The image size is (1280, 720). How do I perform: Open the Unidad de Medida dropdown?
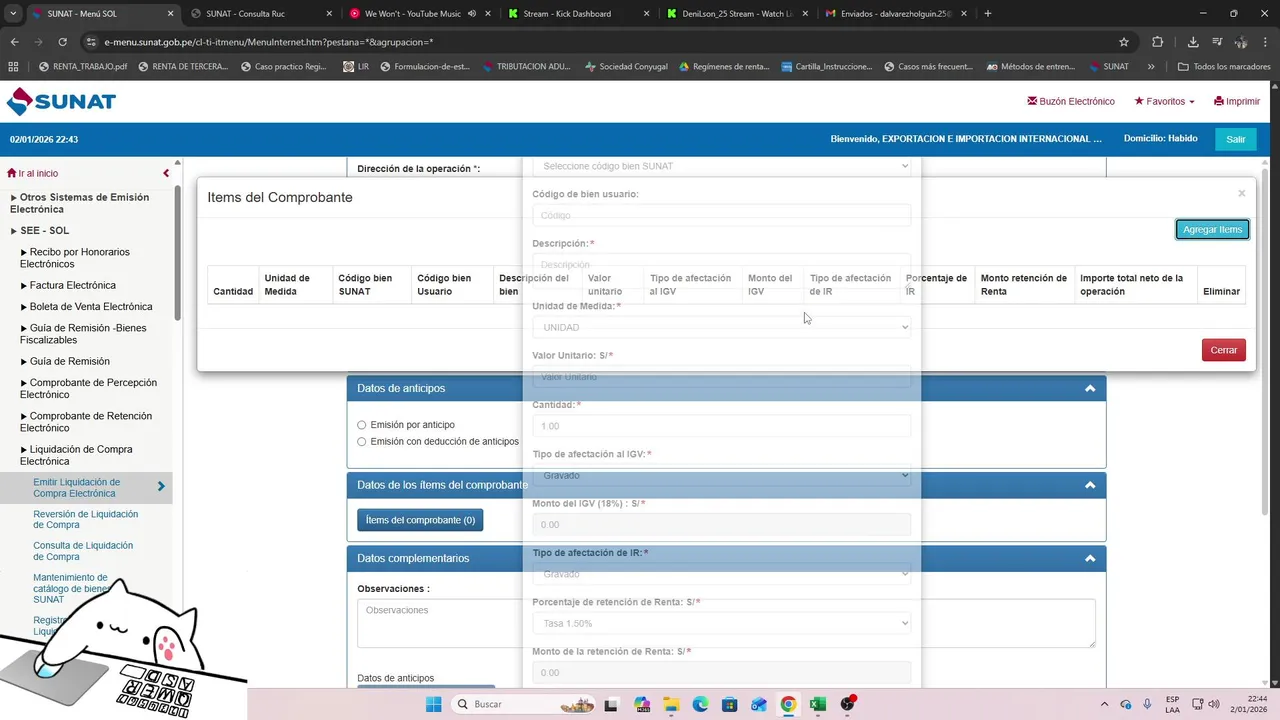click(x=722, y=327)
